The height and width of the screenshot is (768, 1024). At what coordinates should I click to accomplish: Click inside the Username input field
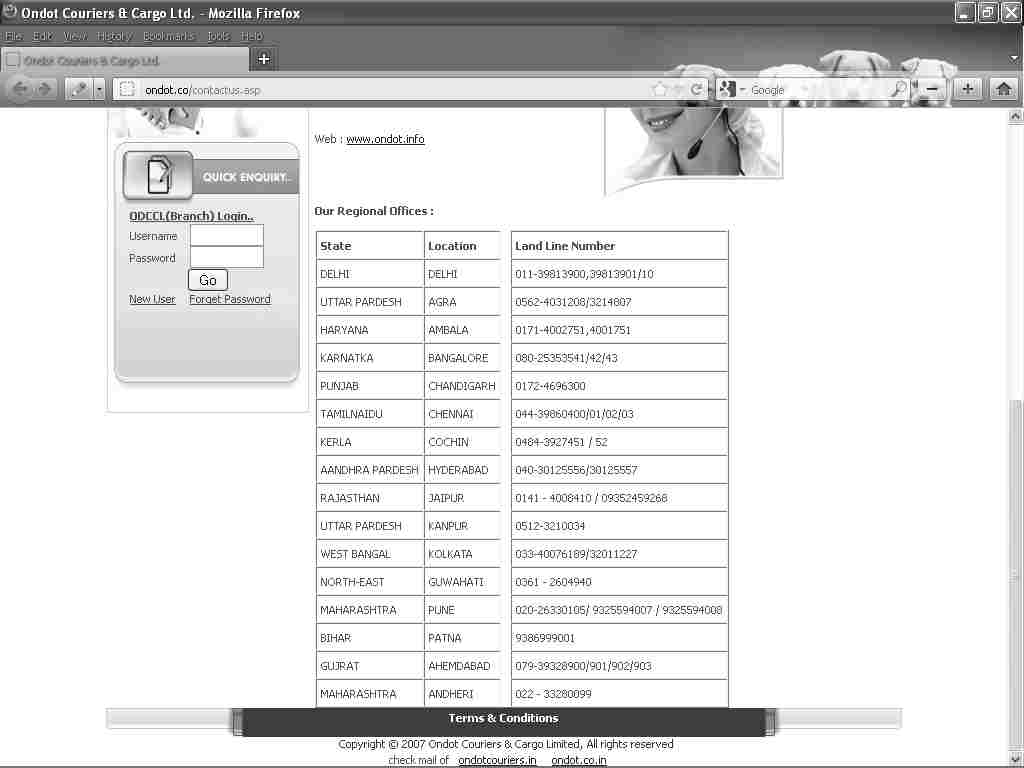tap(227, 236)
